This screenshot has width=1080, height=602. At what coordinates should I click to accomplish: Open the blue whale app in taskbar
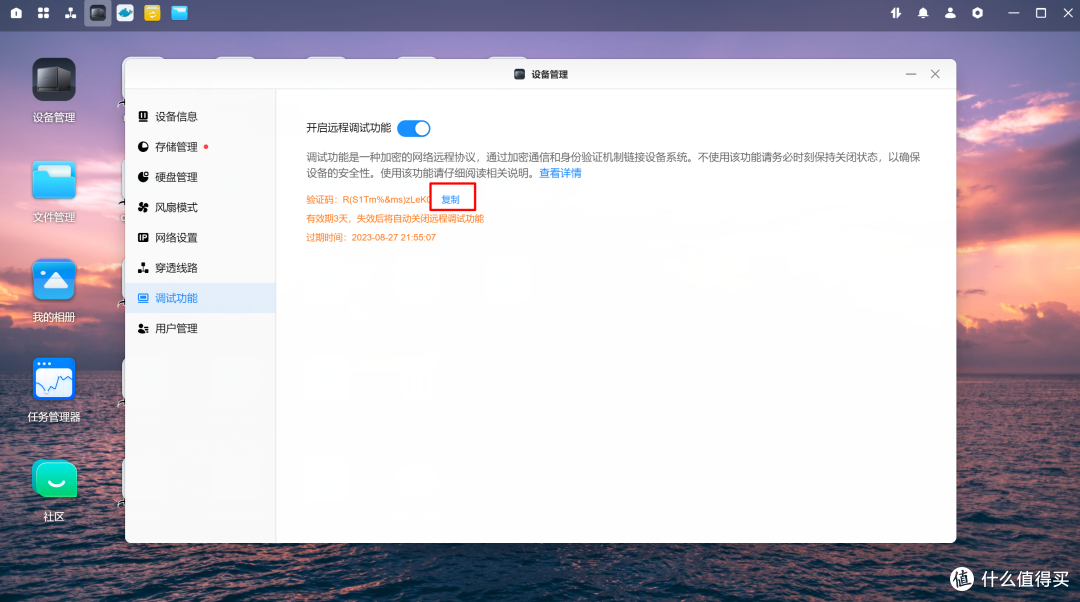pos(125,13)
